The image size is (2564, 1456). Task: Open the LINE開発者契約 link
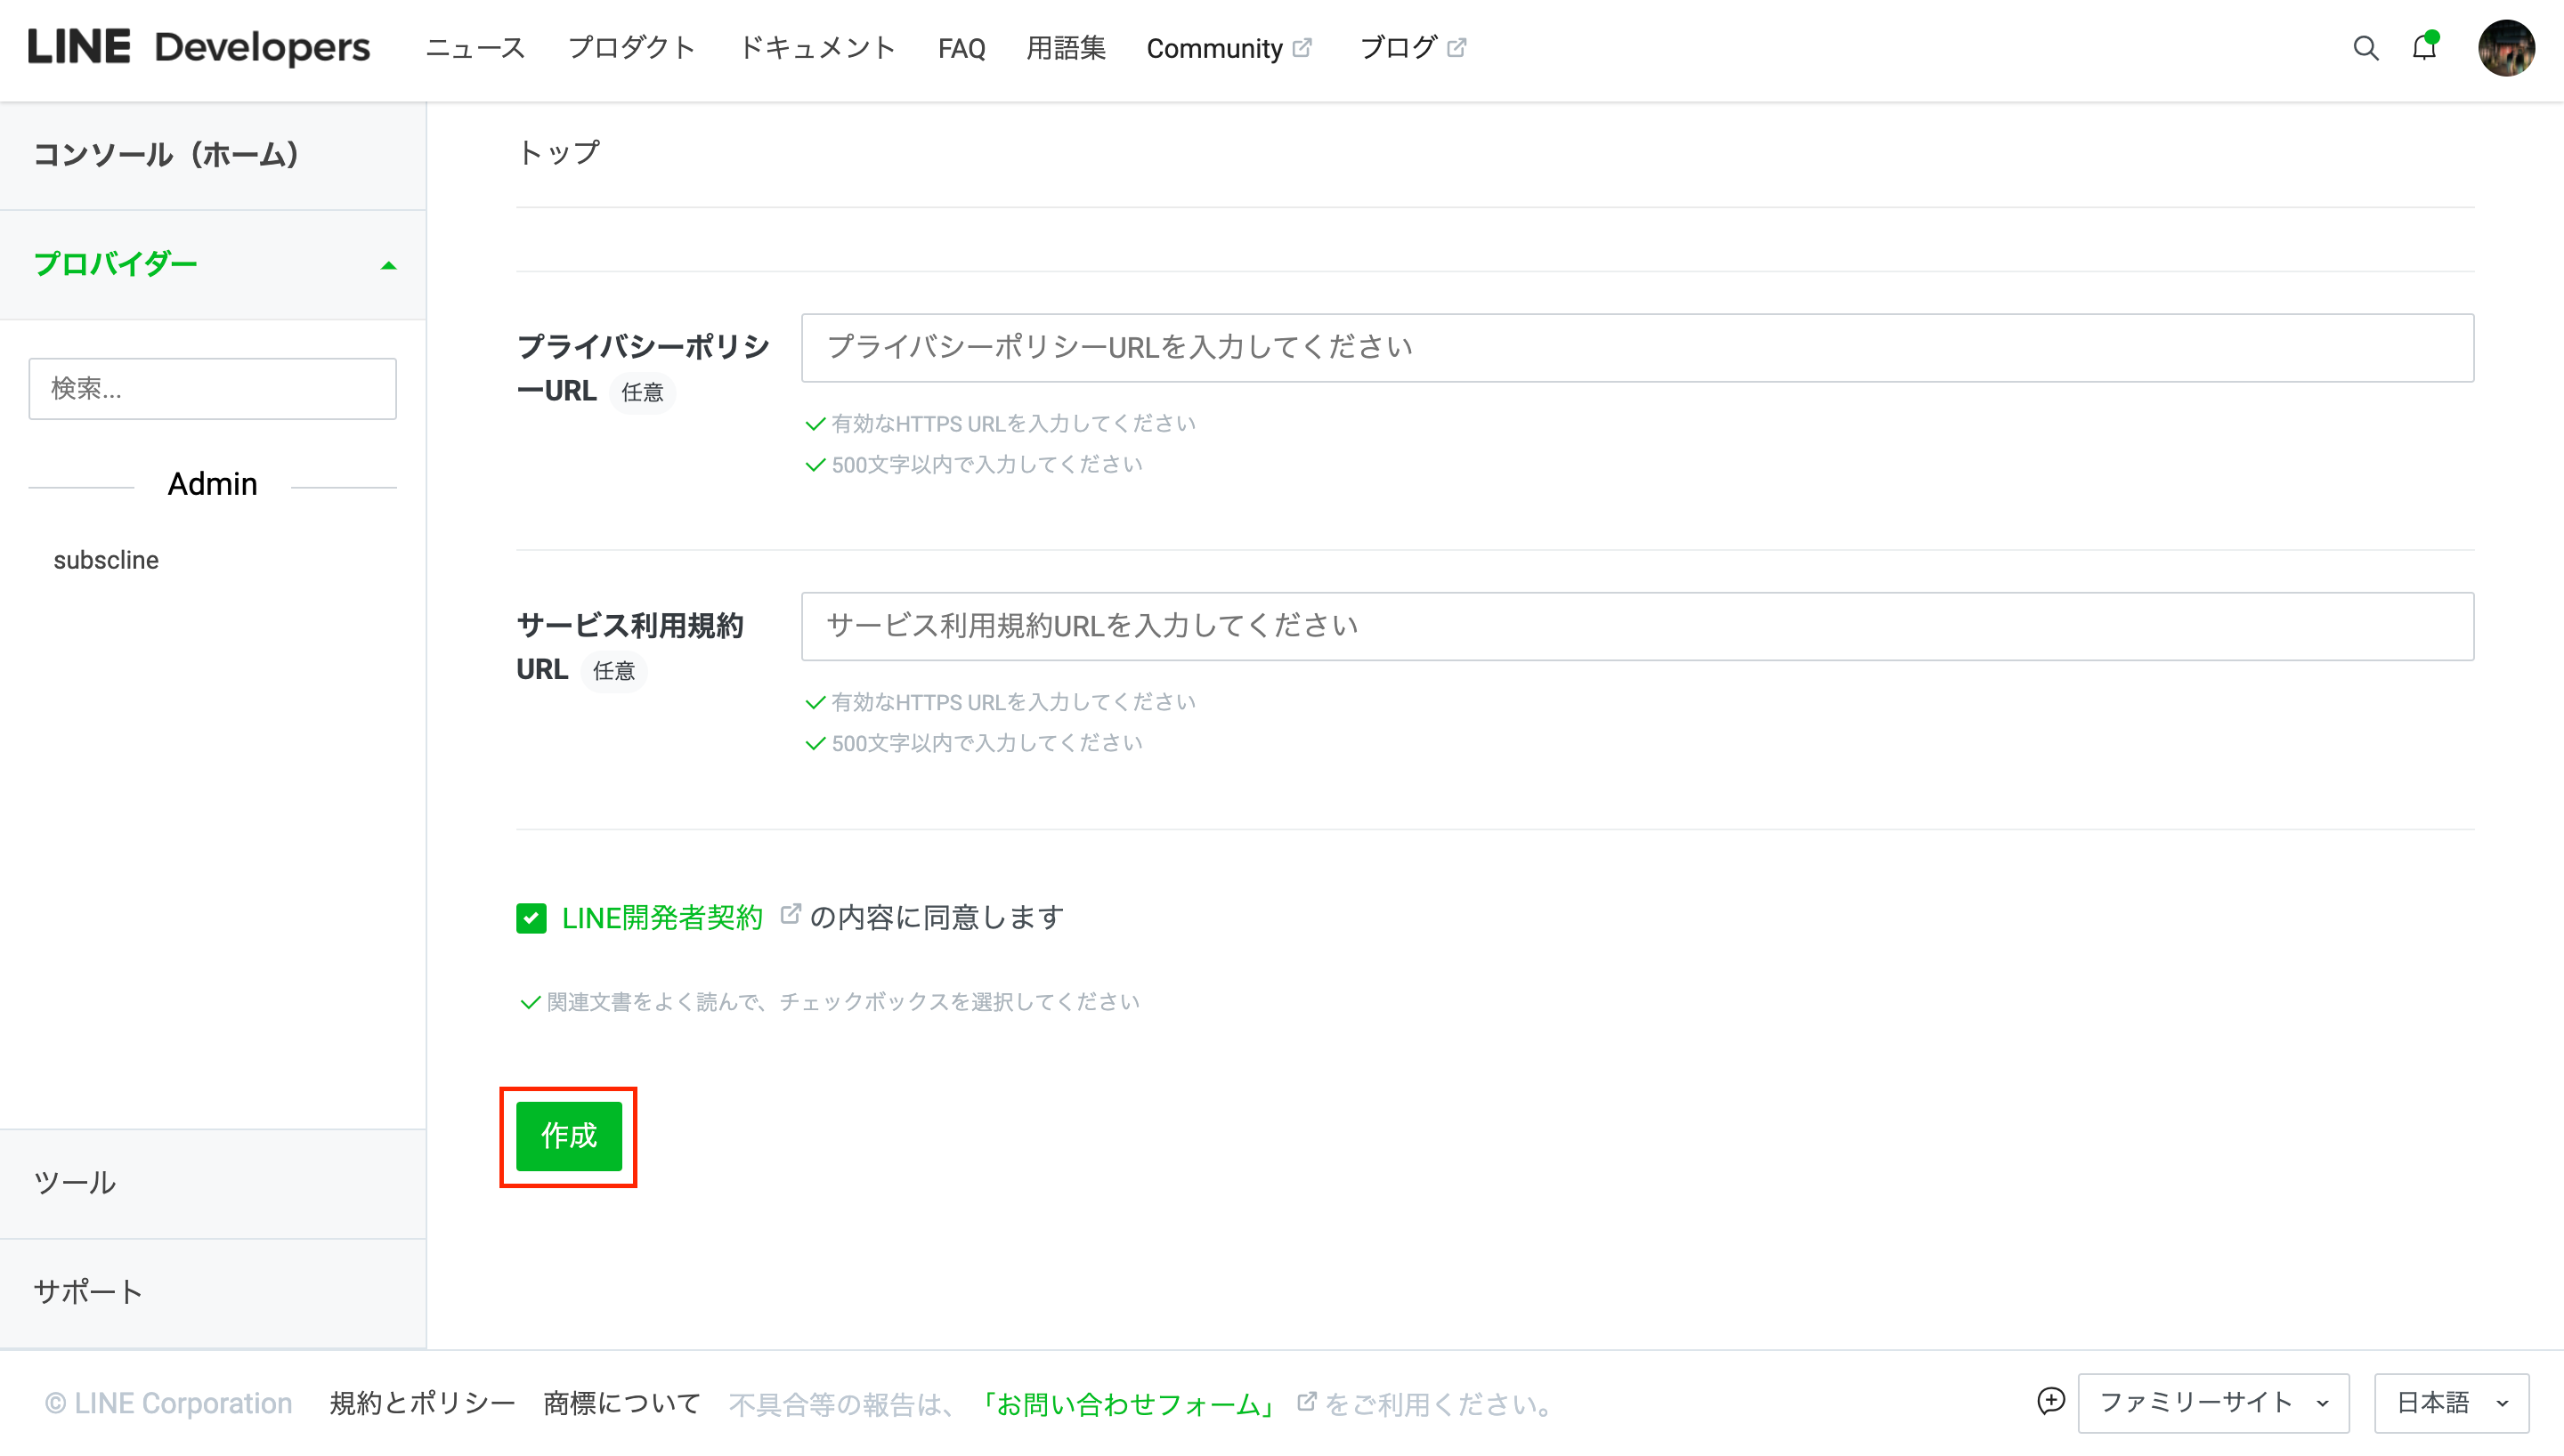(662, 918)
